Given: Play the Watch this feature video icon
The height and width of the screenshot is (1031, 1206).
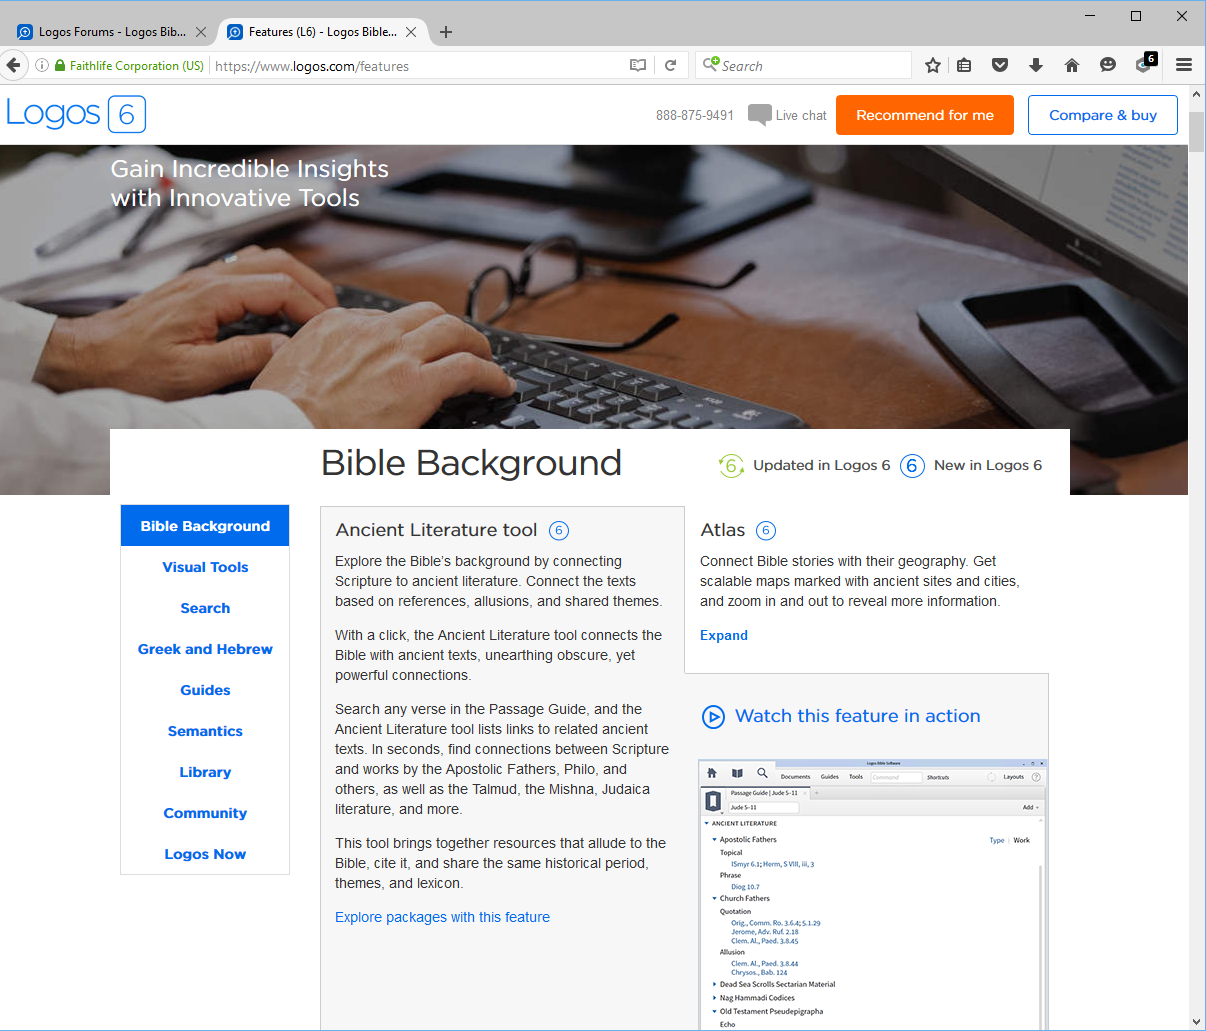Looking at the screenshot, I should tap(713, 717).
